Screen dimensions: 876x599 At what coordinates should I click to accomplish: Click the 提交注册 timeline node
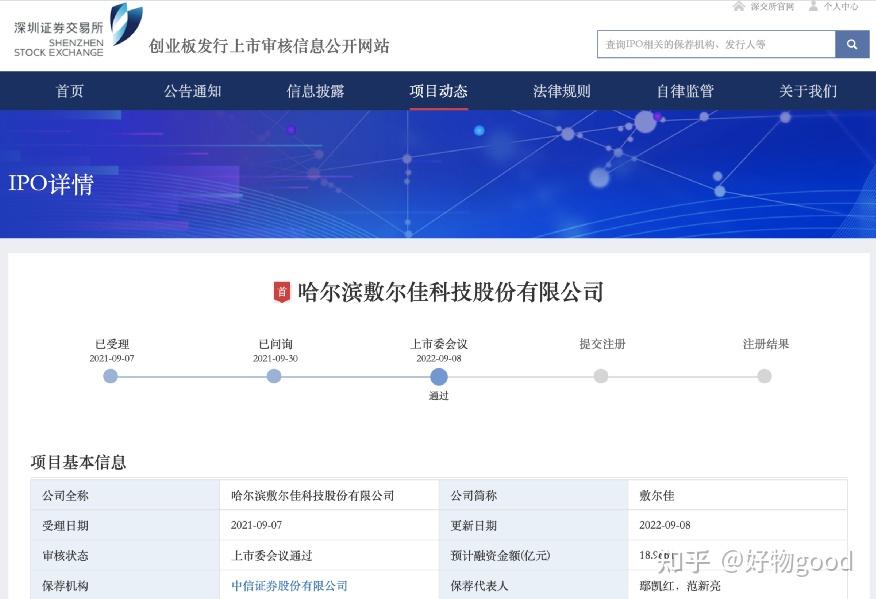(601, 377)
